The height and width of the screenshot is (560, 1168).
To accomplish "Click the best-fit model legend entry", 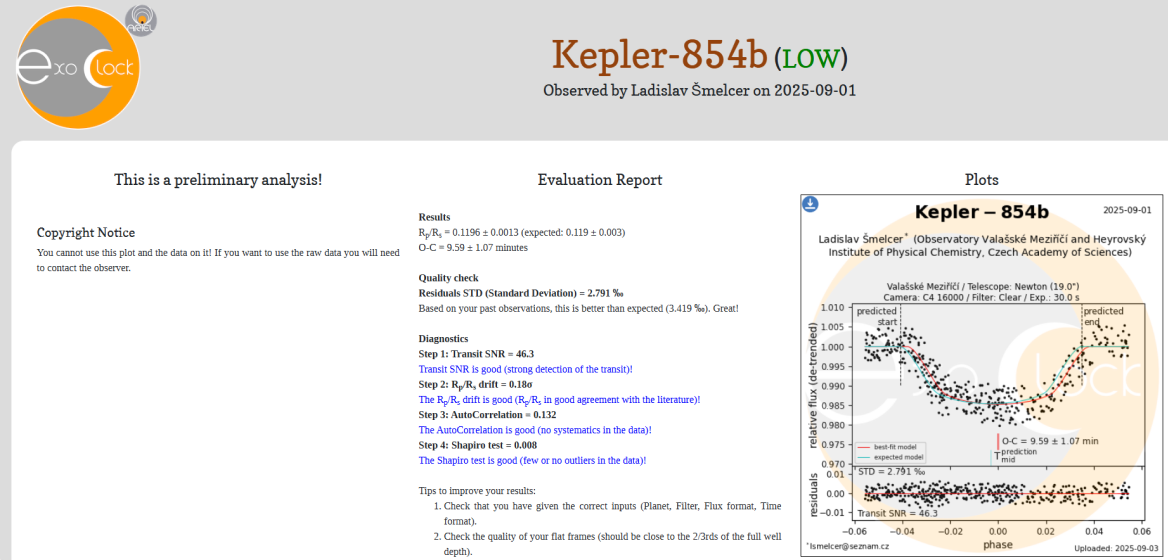I will pos(891,447).
